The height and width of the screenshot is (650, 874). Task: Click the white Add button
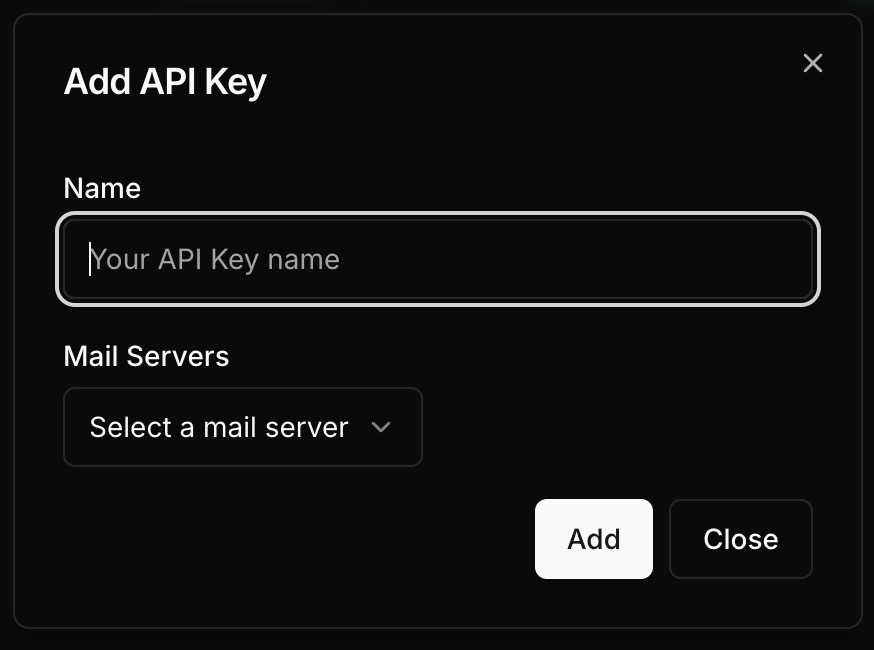(x=593, y=539)
